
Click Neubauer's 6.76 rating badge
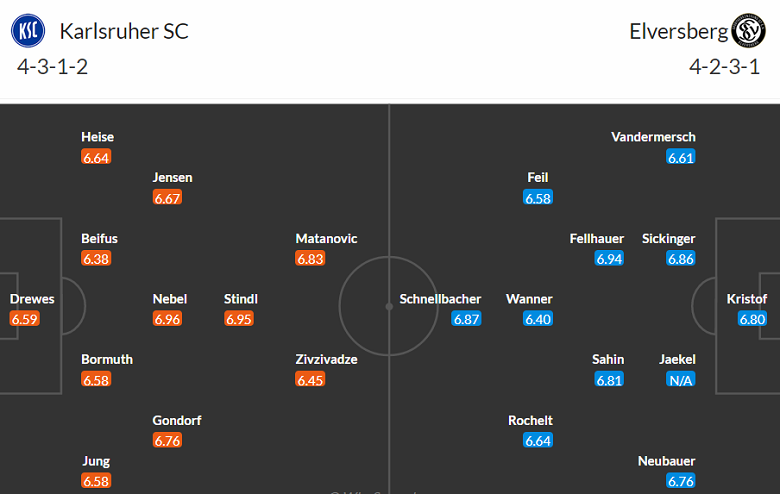coord(681,481)
